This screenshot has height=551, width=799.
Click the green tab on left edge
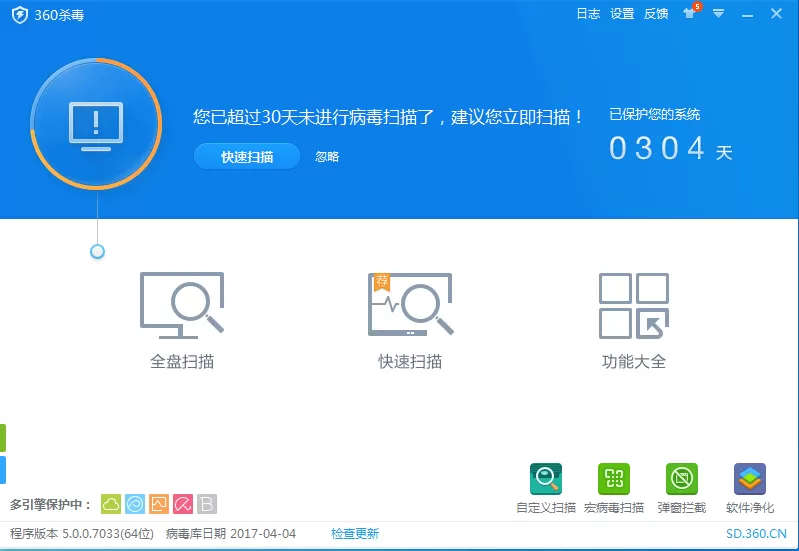3,438
